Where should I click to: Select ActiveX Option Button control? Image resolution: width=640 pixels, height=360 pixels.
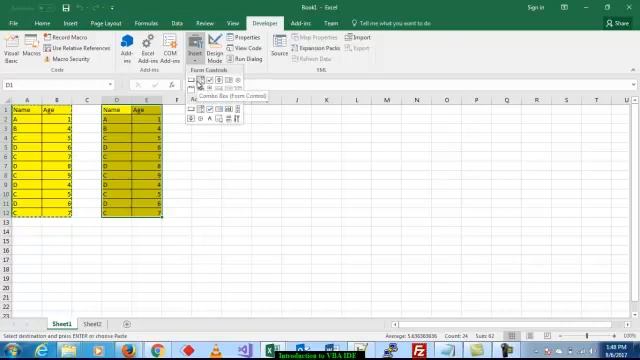[x=200, y=118]
